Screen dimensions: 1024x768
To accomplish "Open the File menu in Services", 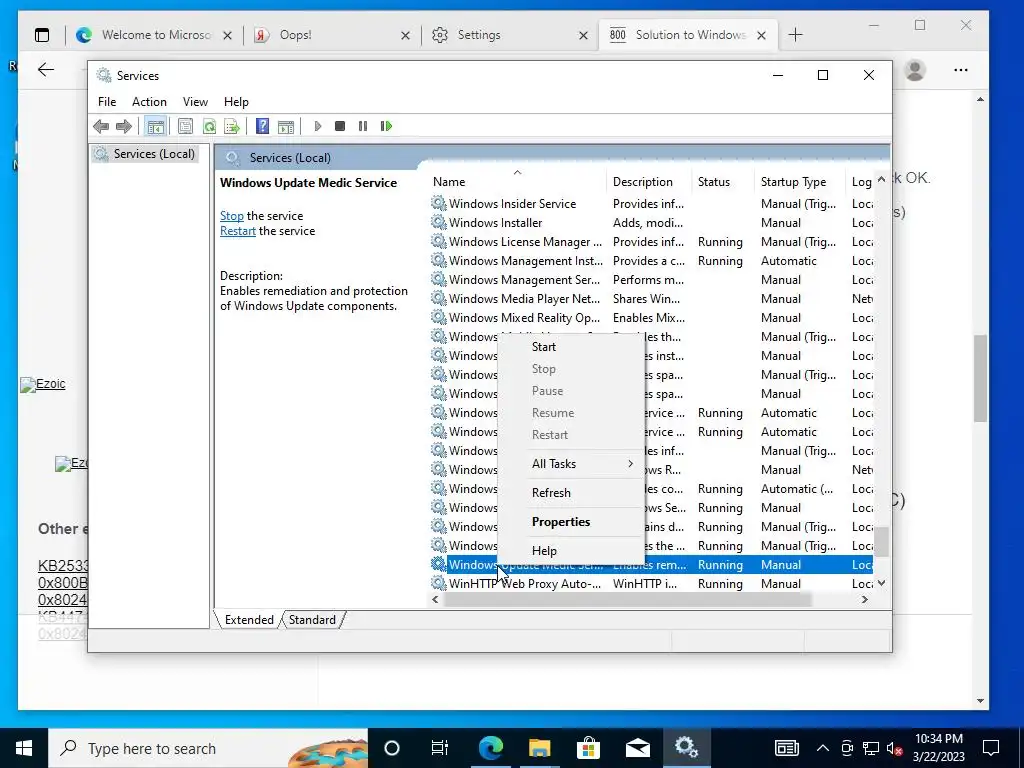I will 107,102.
